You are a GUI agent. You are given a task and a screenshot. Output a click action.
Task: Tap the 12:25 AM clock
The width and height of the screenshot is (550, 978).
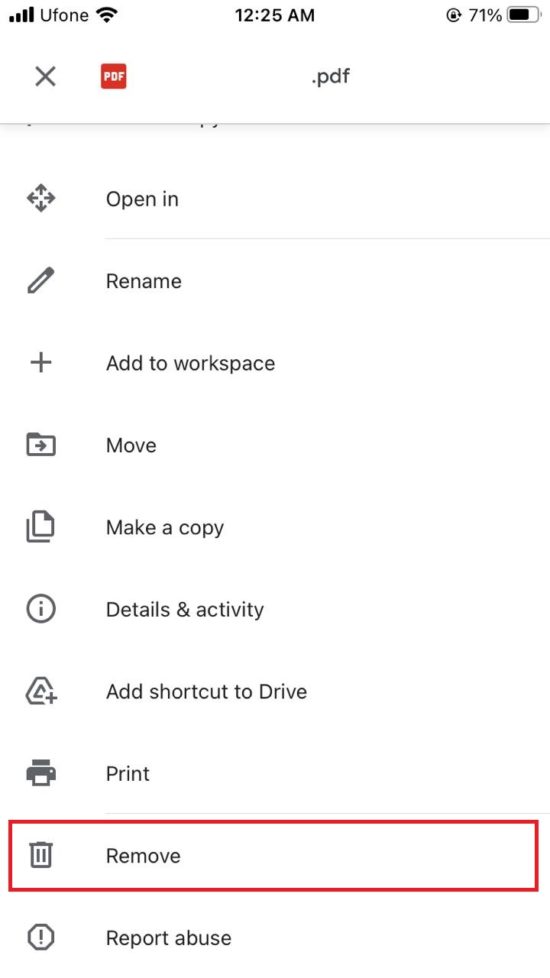click(274, 16)
